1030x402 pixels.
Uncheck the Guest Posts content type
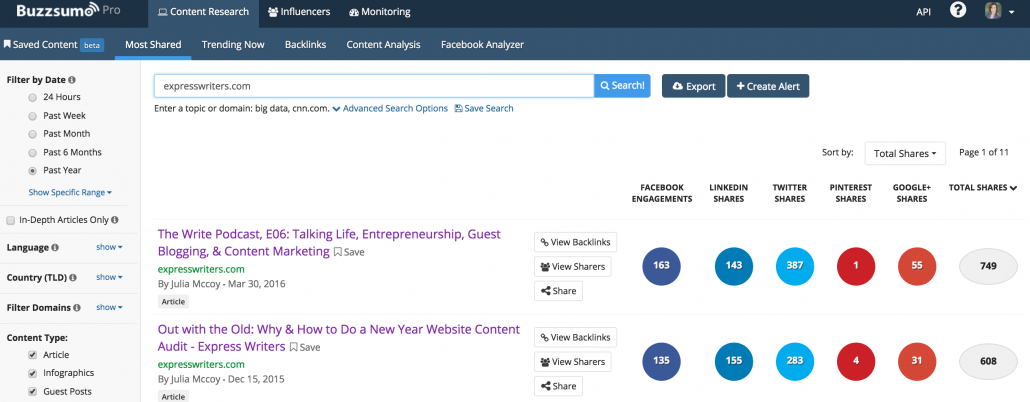click(33, 391)
